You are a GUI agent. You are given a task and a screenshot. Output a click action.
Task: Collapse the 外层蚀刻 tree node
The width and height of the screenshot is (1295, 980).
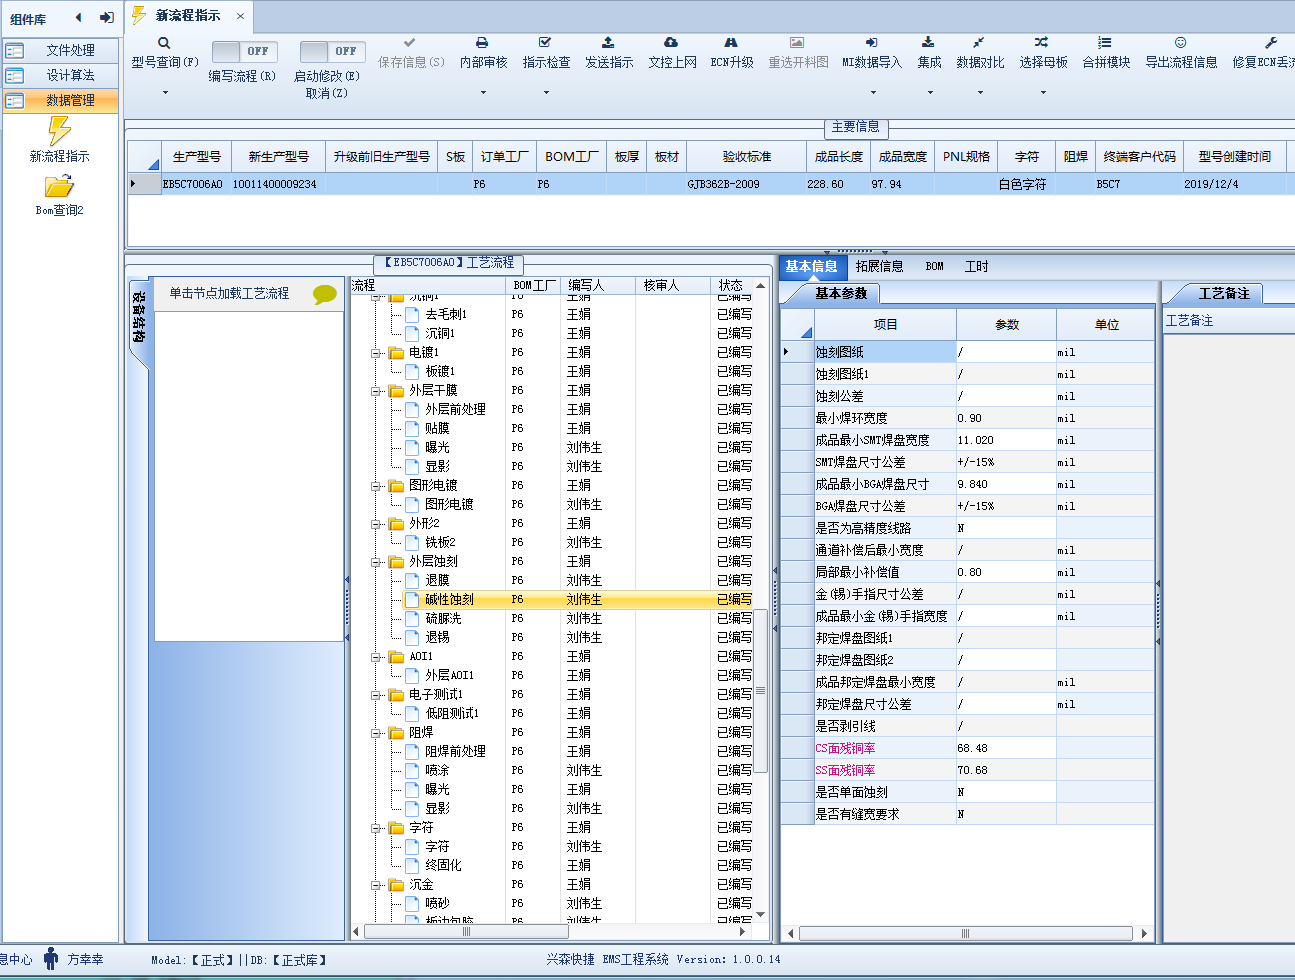pos(377,562)
